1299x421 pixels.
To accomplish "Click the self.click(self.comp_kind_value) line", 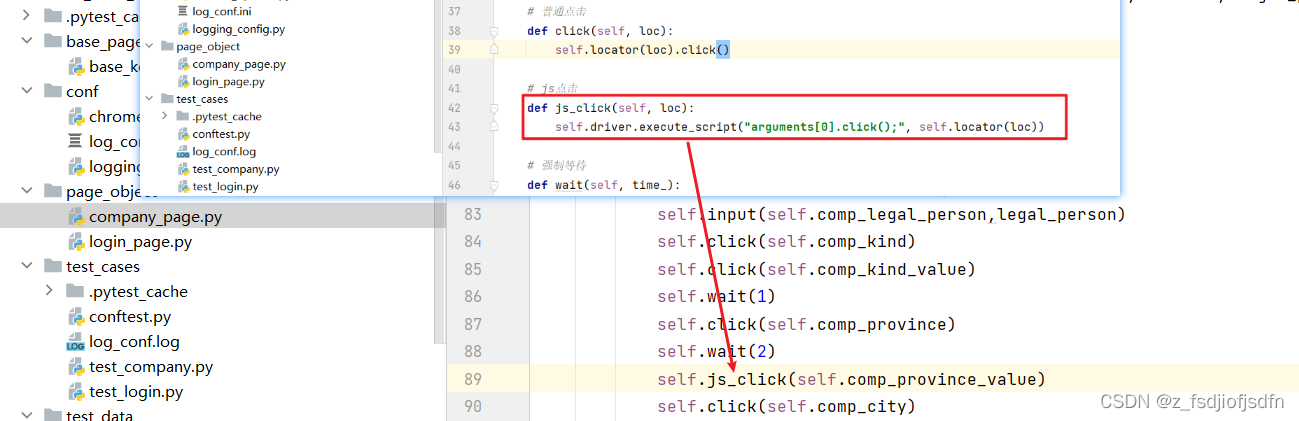I will coord(816,269).
